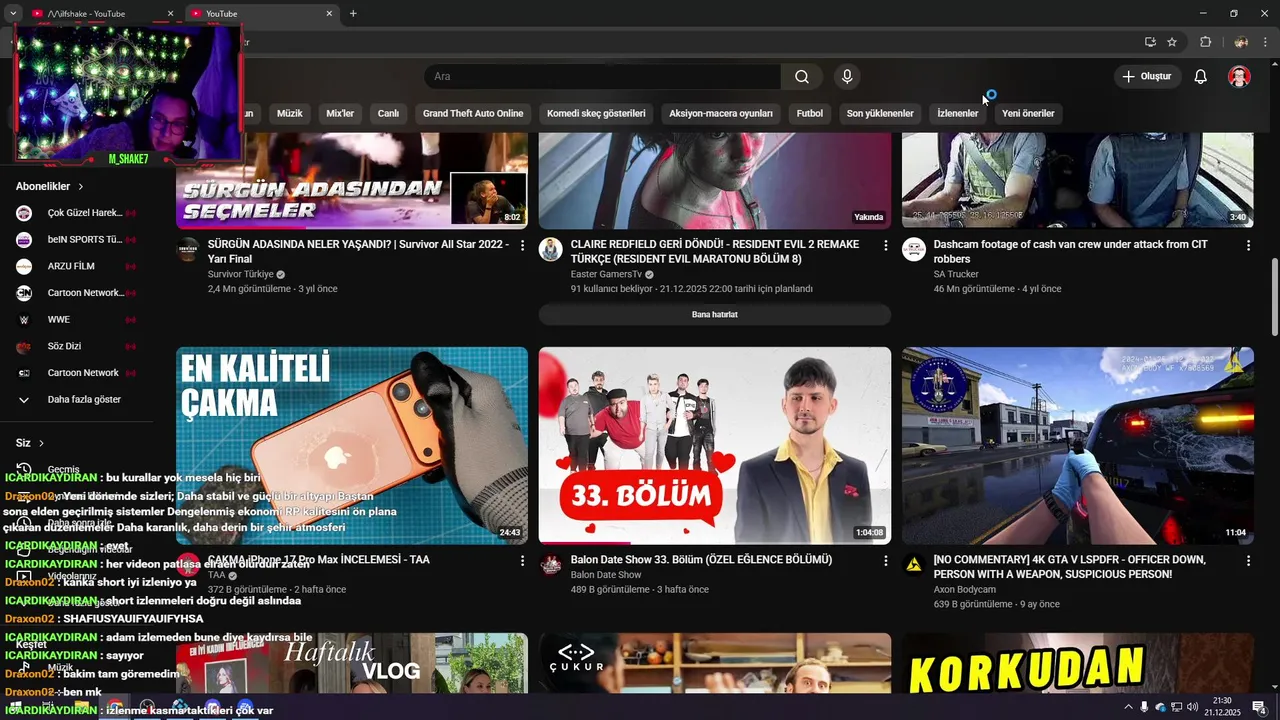
Task: Select the Canlı filter chip
Action: coord(388,114)
